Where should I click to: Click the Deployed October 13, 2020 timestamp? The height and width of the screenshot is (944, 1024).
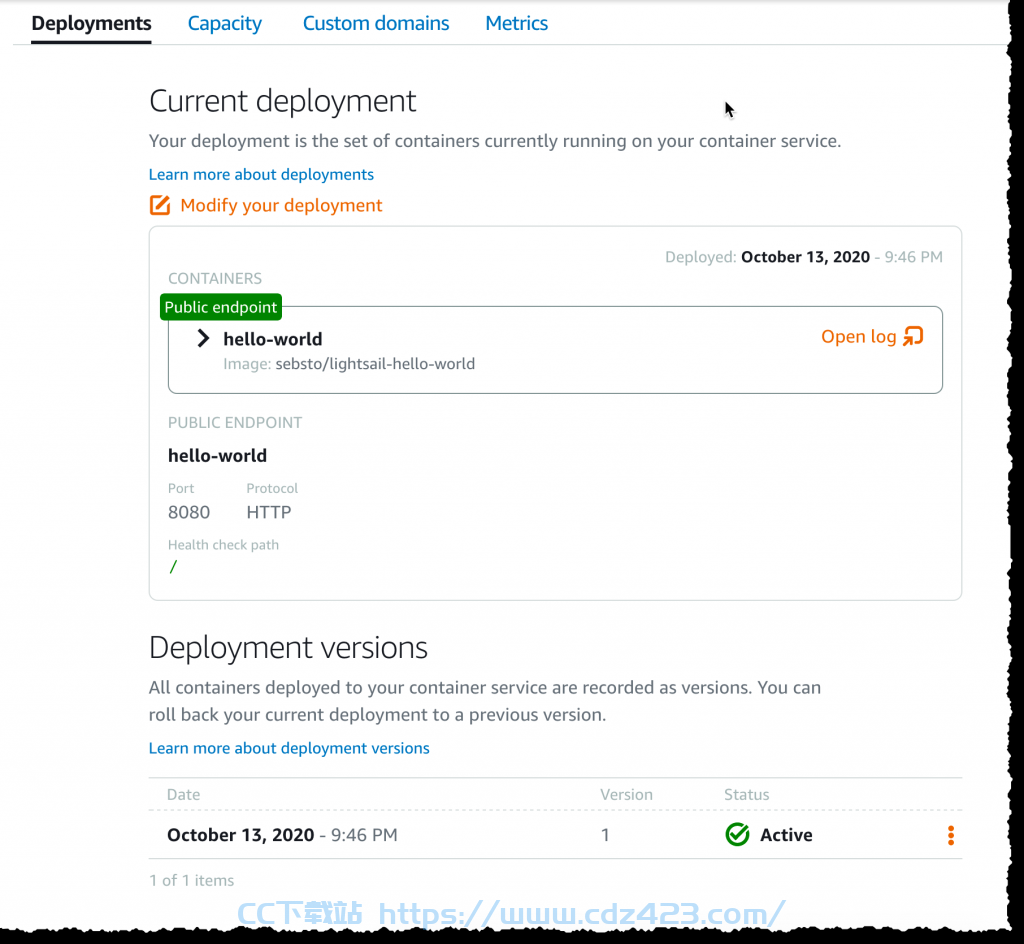point(804,257)
